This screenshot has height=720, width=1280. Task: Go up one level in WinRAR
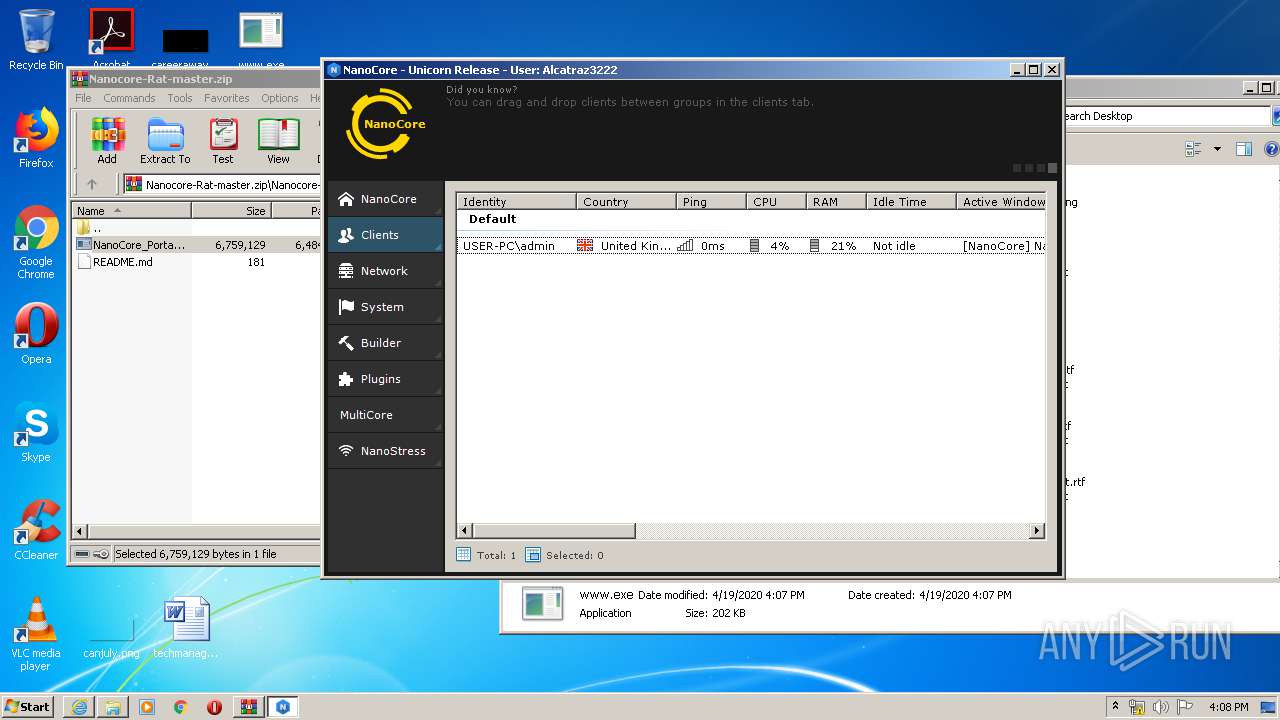(x=92, y=184)
